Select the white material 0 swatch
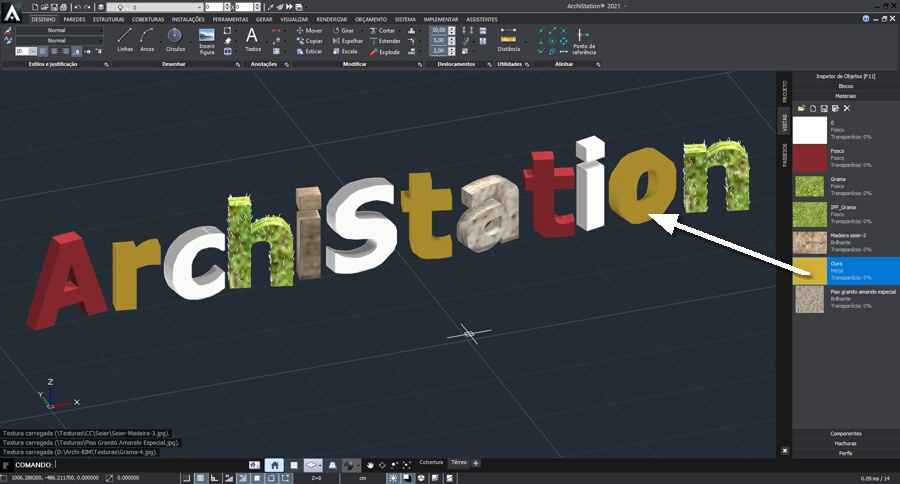Screen dimensions: 900x484 tap(809, 130)
